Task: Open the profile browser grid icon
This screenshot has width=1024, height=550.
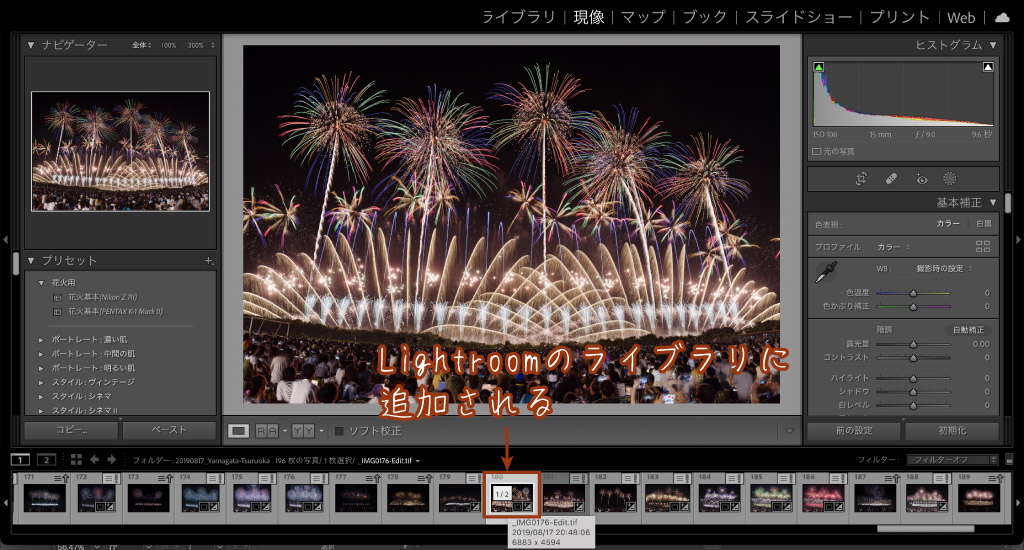Action: tap(983, 246)
